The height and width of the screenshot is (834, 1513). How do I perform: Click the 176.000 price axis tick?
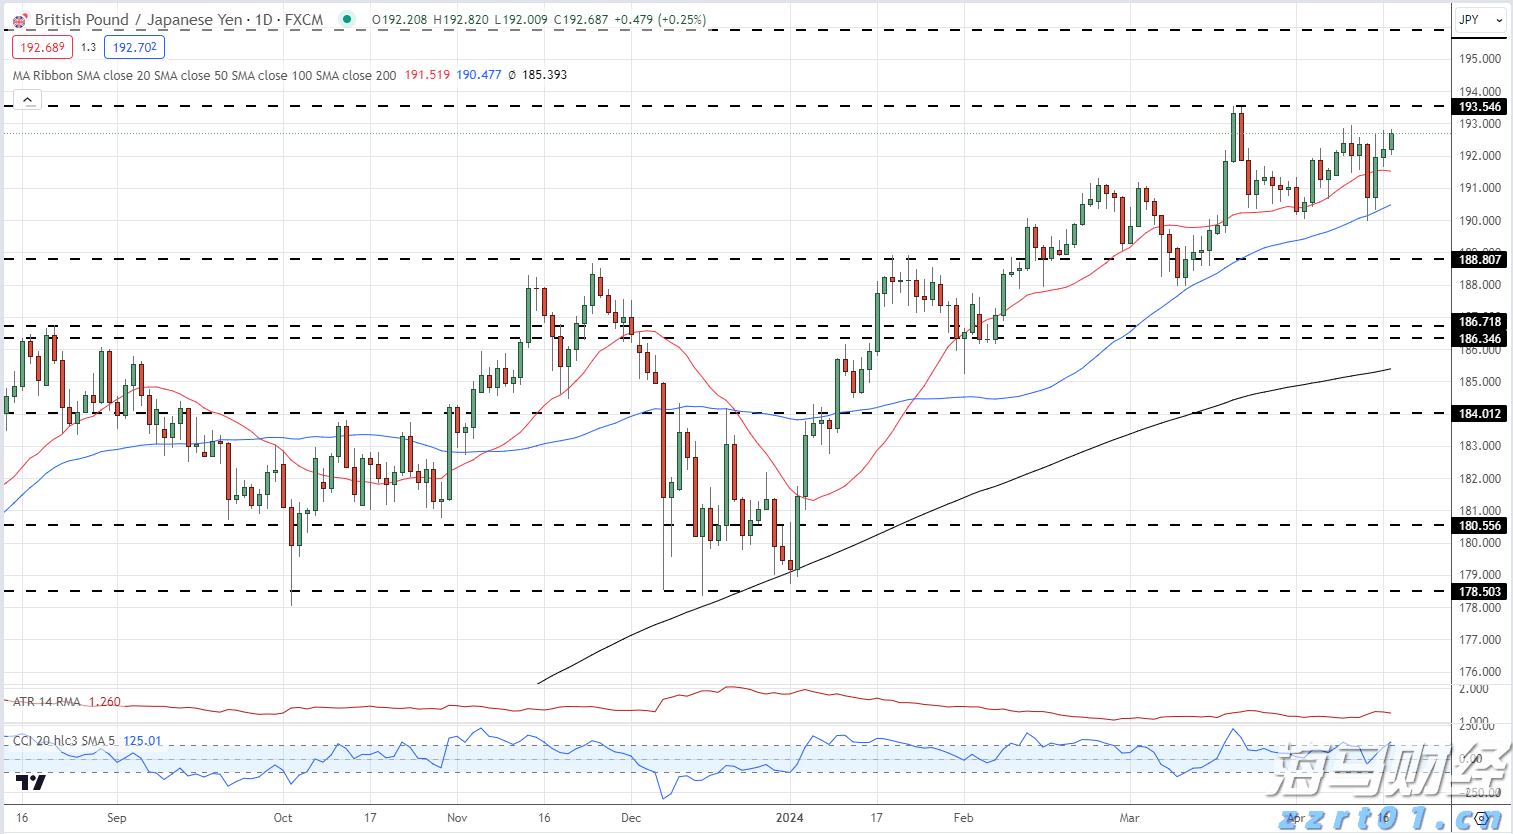coord(1480,672)
